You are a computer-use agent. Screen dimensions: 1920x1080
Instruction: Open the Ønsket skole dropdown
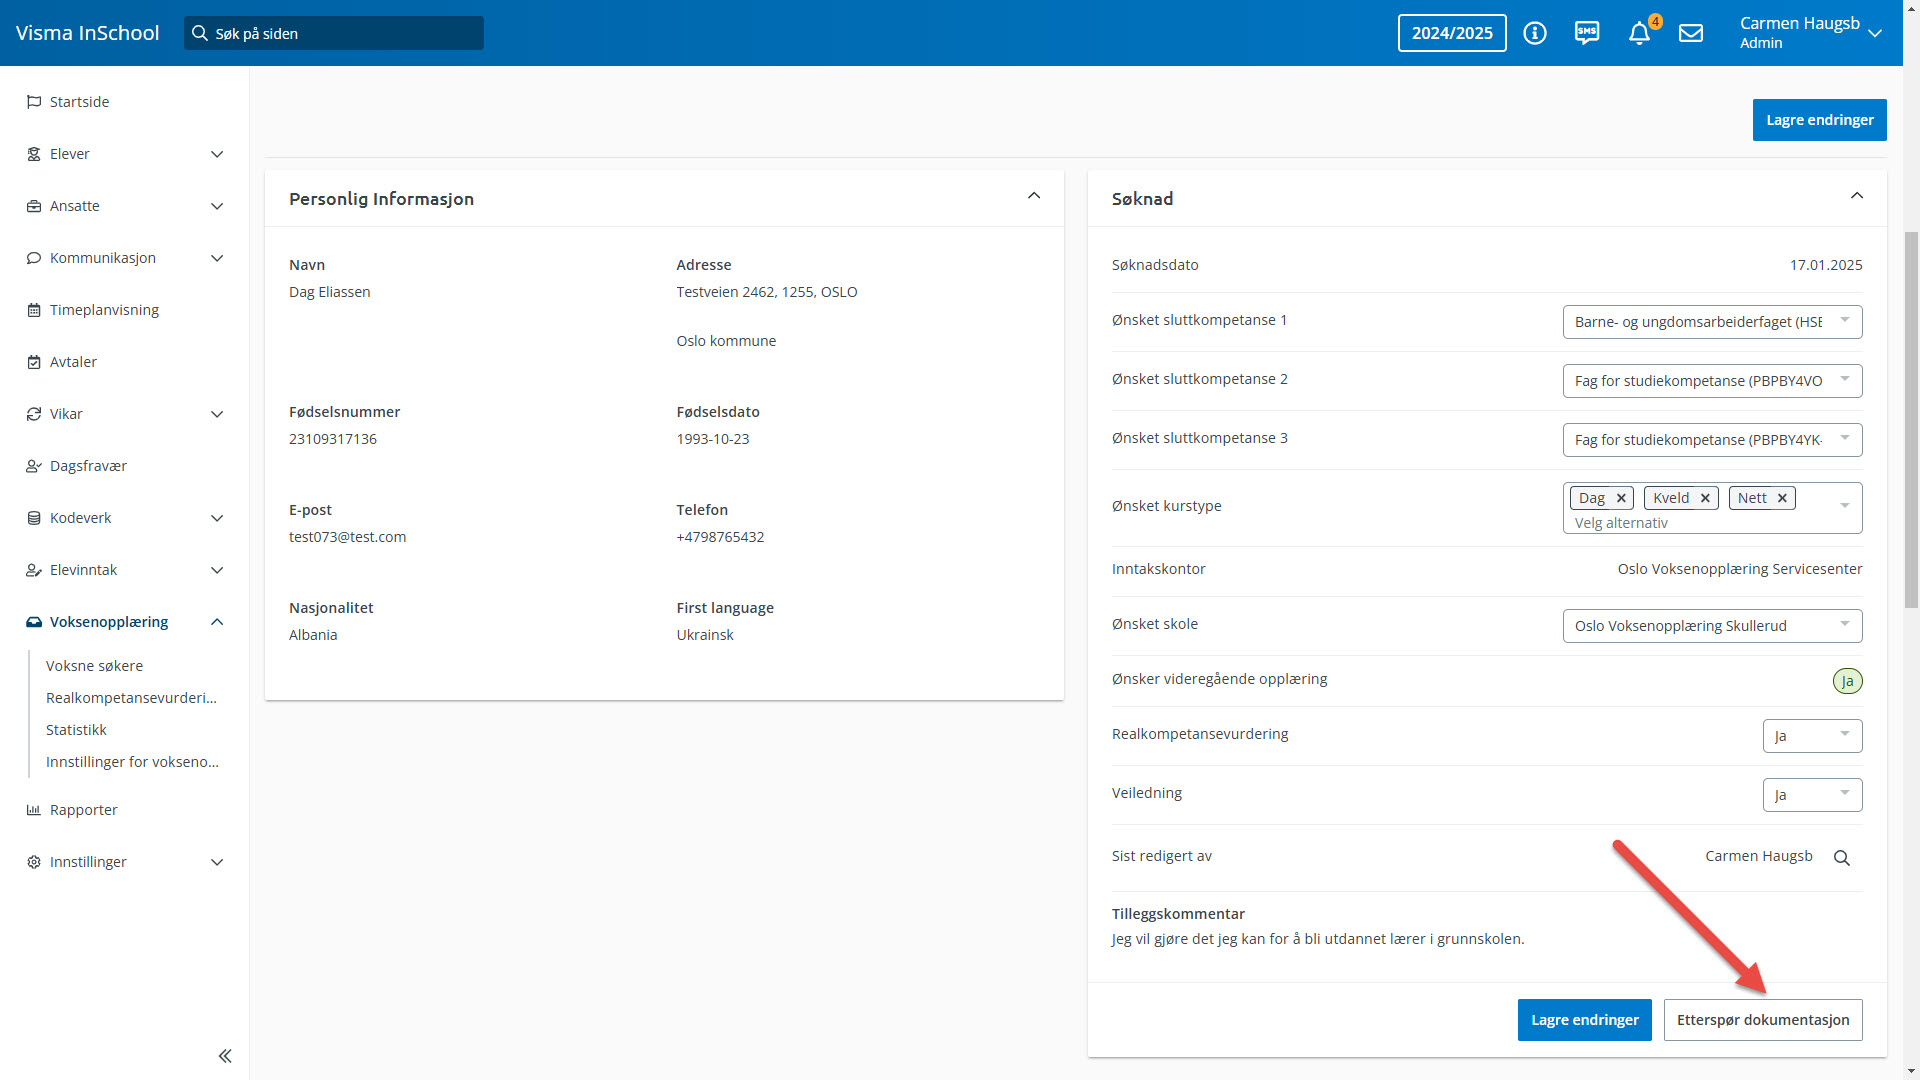pos(1712,626)
